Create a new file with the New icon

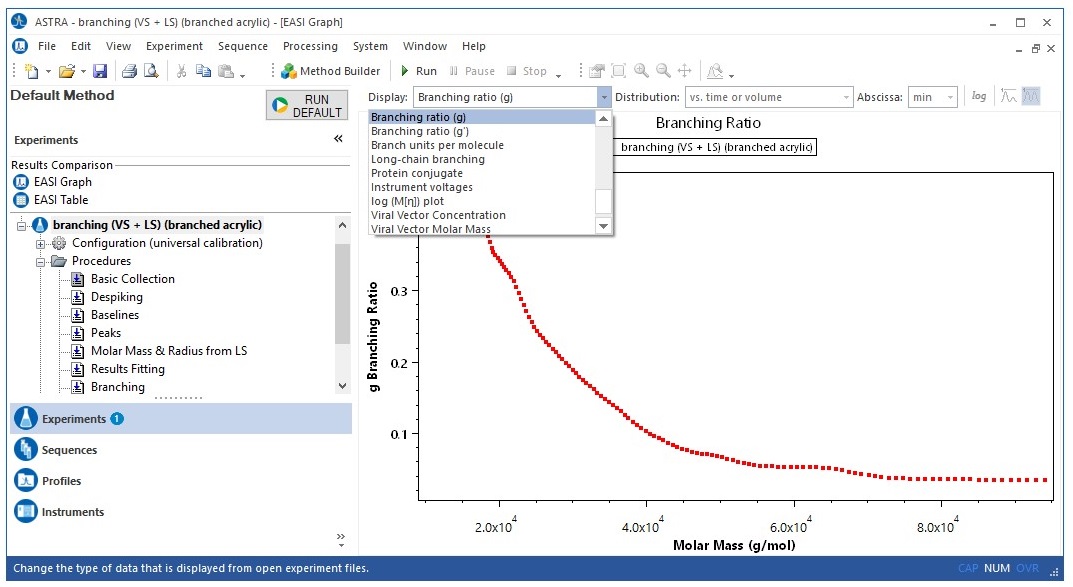click(x=31, y=70)
